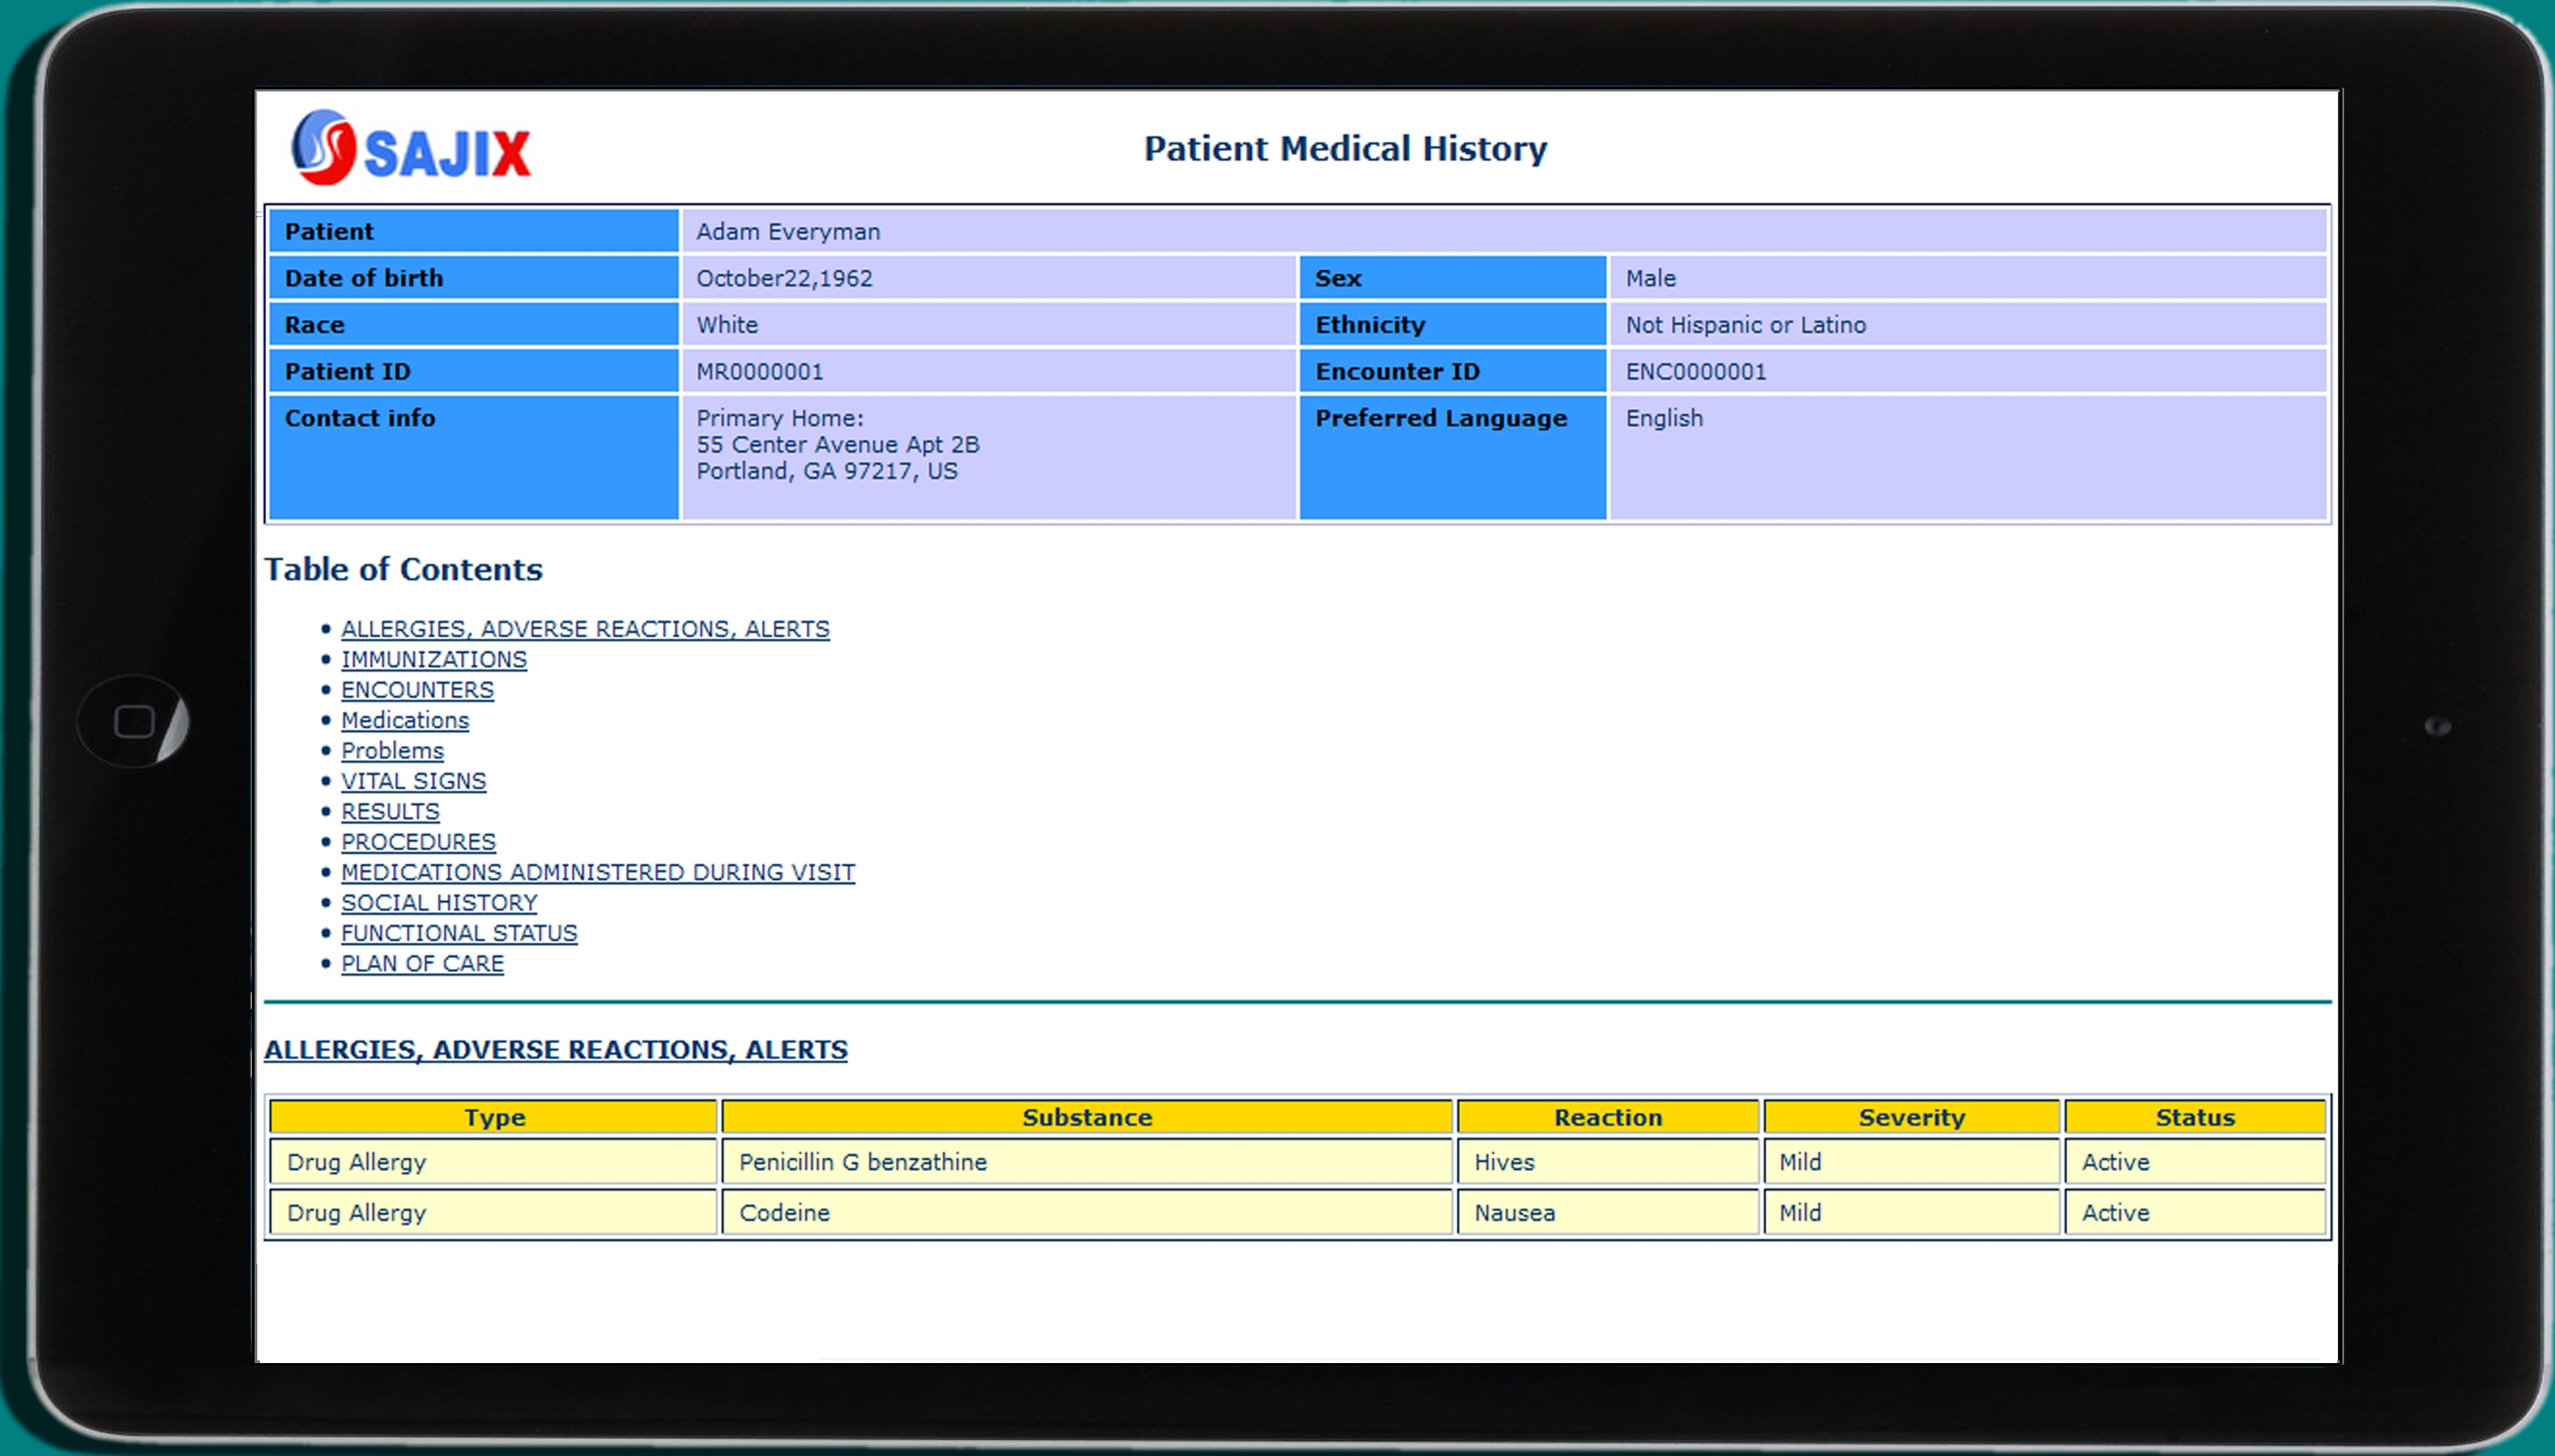Select the Codeine allergy row
This screenshot has width=2555, height=1456.
tap(784, 1213)
